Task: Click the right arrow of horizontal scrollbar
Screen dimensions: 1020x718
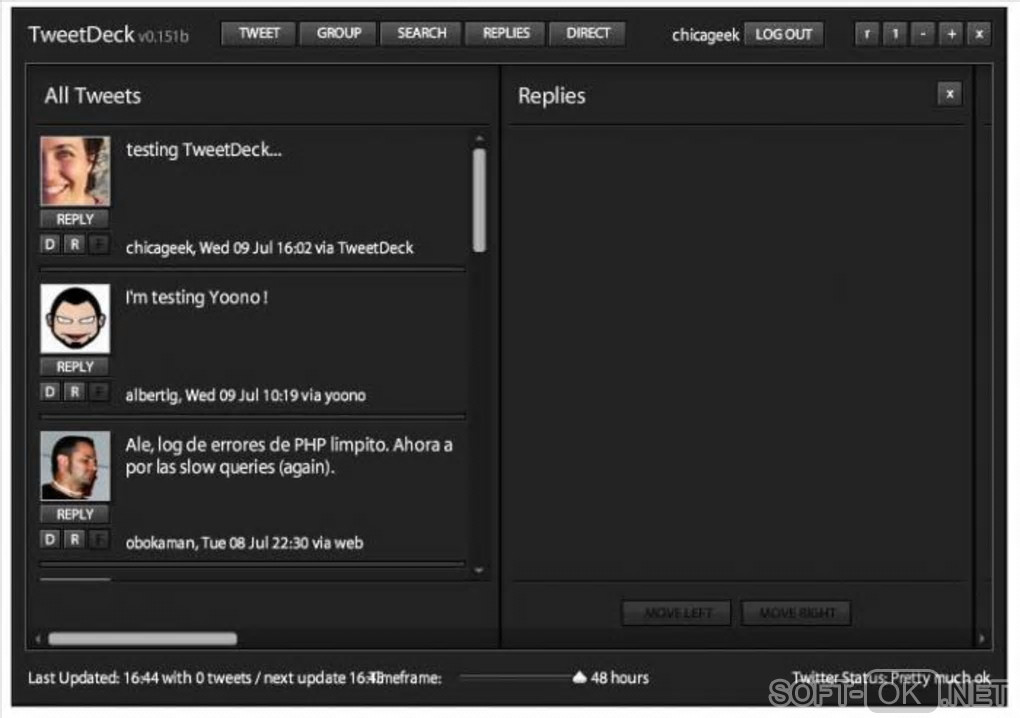Action: coord(982,639)
